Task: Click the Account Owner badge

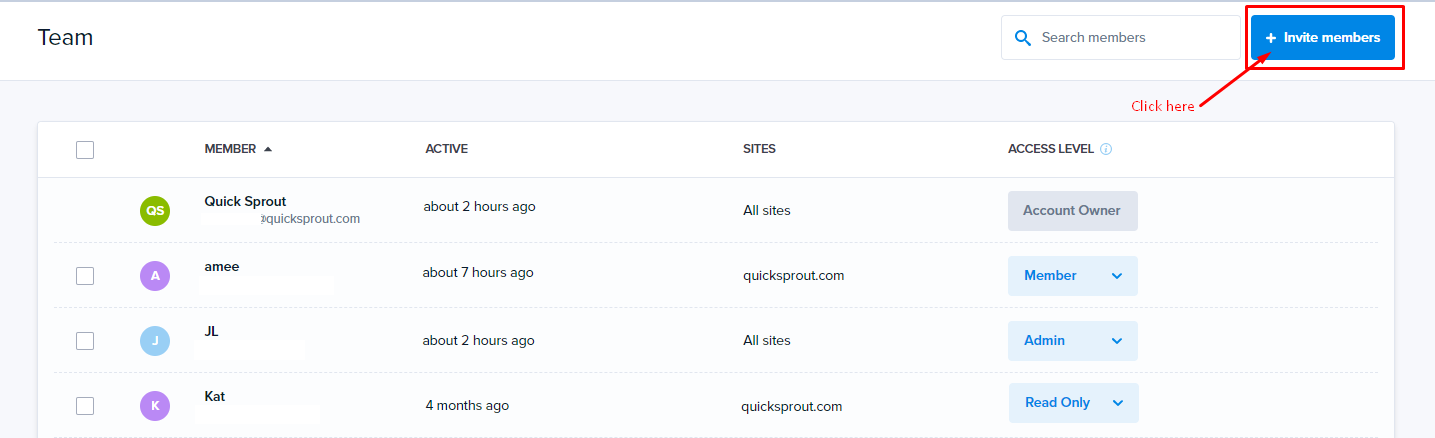Action: pyautogui.click(x=1072, y=211)
